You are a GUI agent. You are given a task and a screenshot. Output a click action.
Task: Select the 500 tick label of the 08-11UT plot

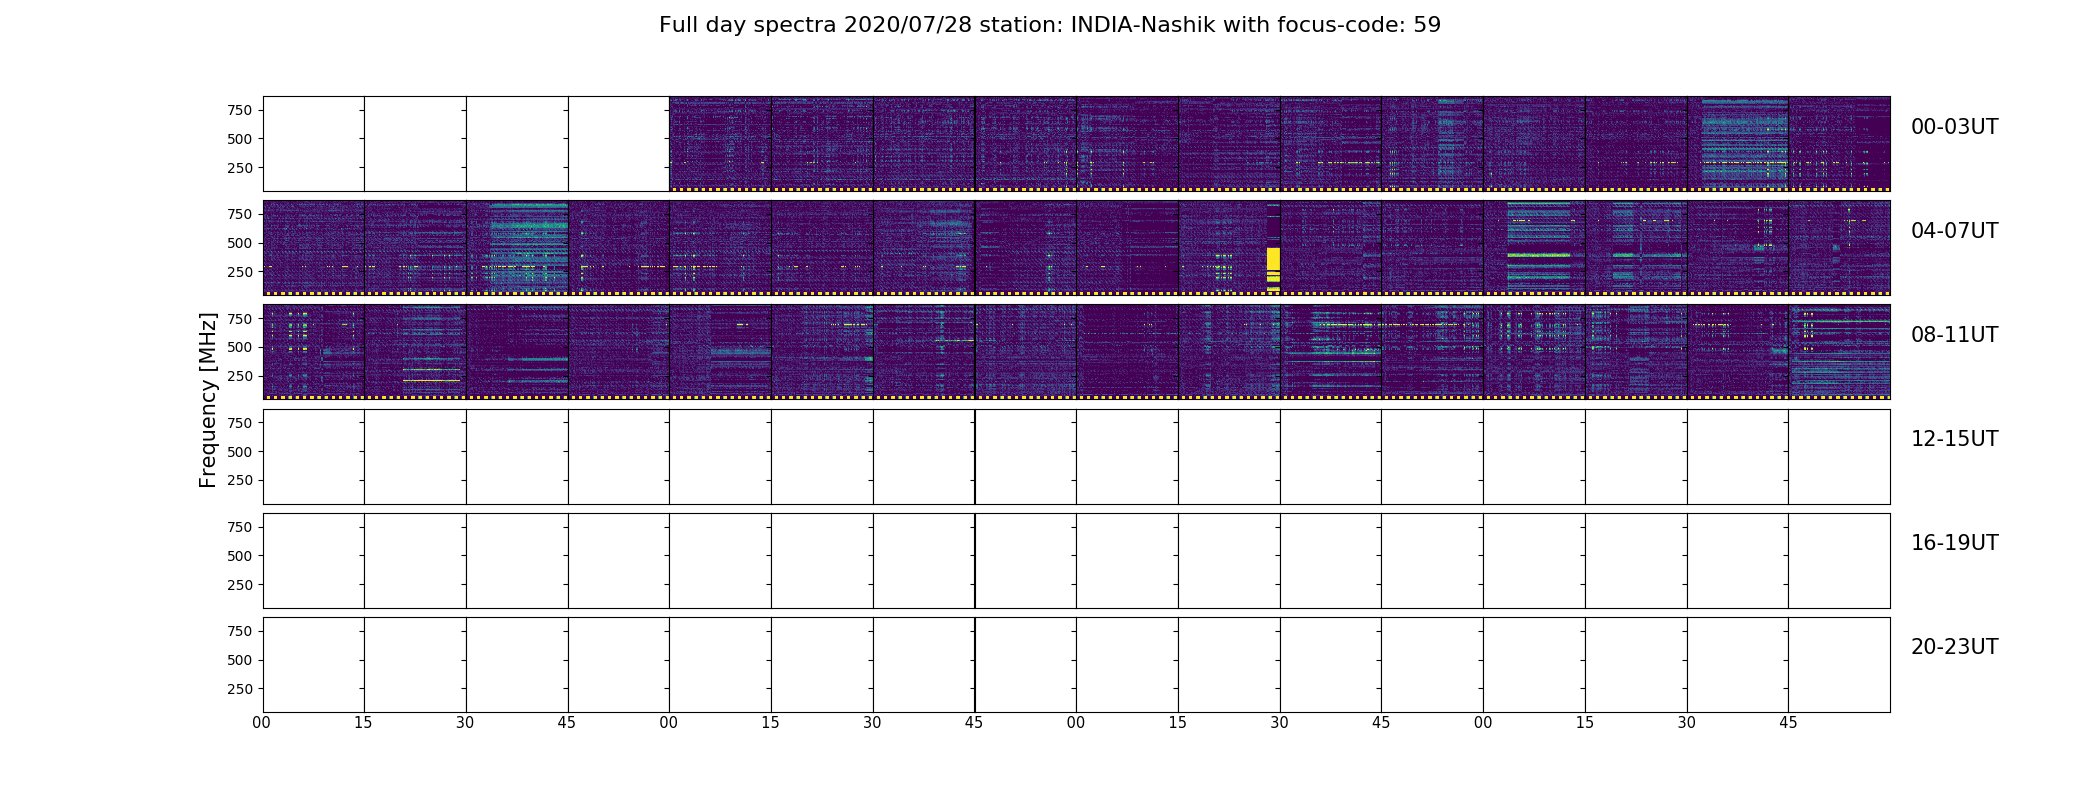tap(240, 347)
